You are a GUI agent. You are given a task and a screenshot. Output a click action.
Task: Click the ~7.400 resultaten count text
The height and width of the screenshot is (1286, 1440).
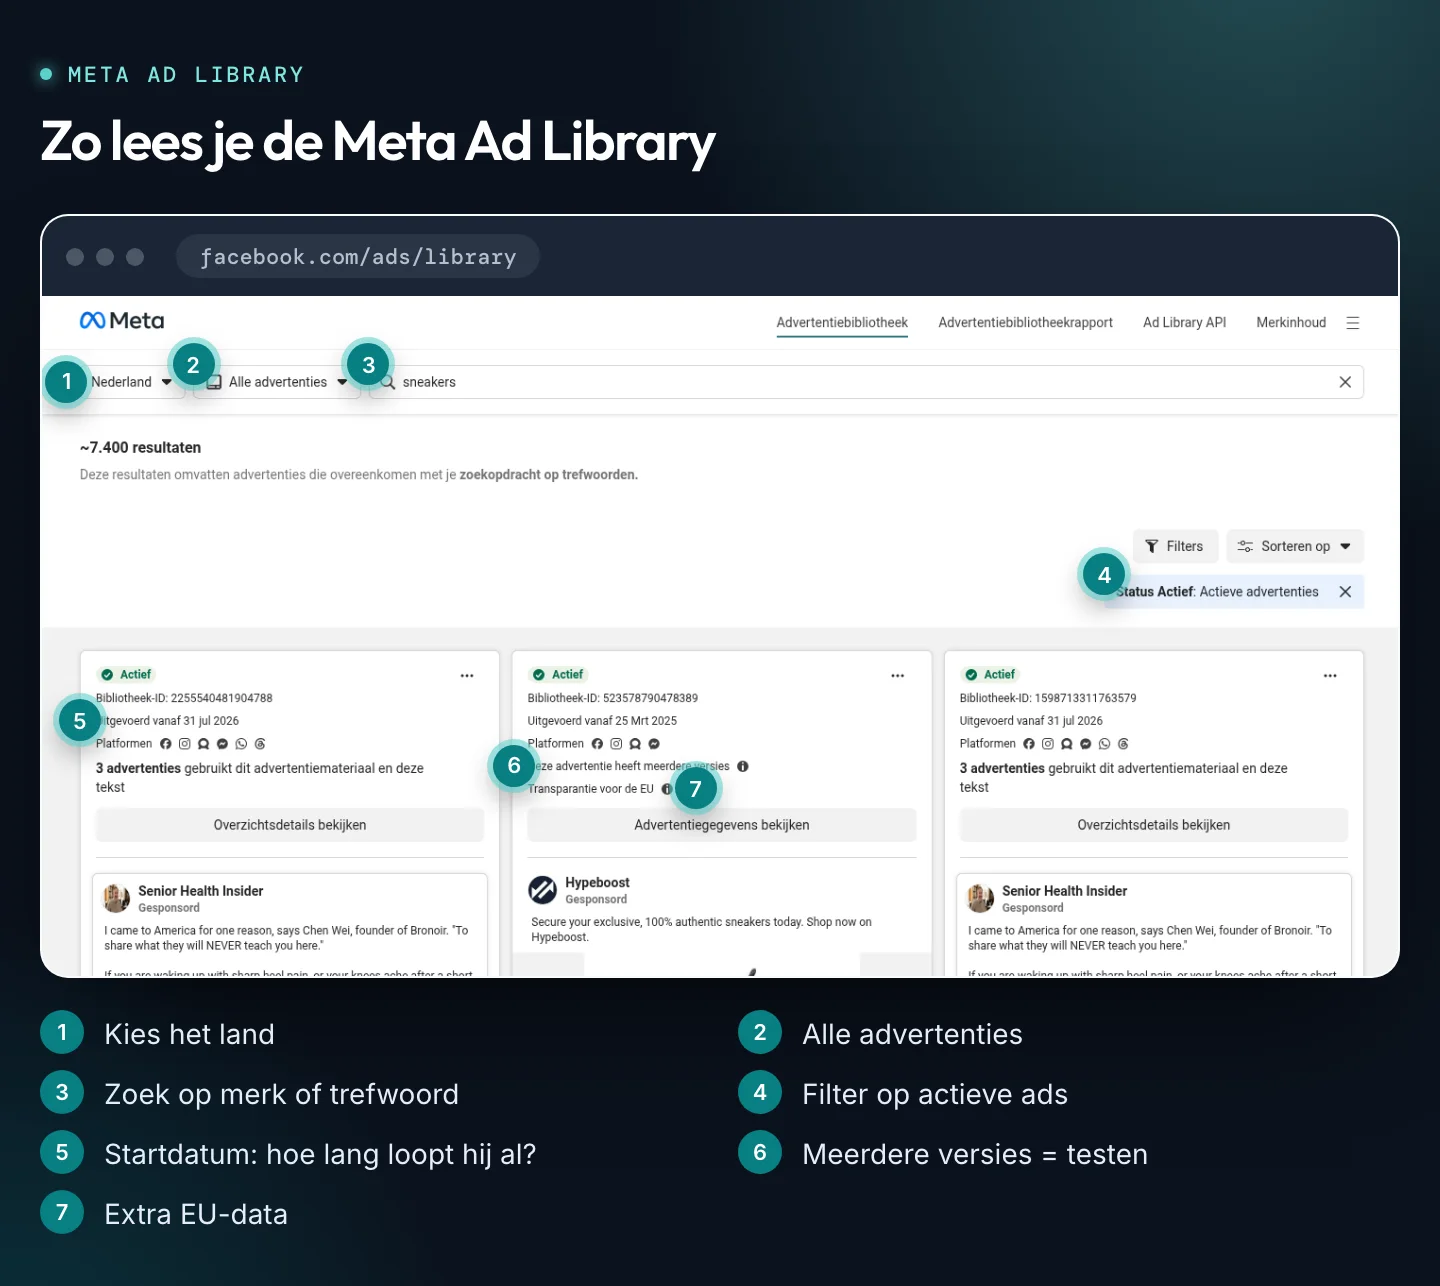(140, 448)
